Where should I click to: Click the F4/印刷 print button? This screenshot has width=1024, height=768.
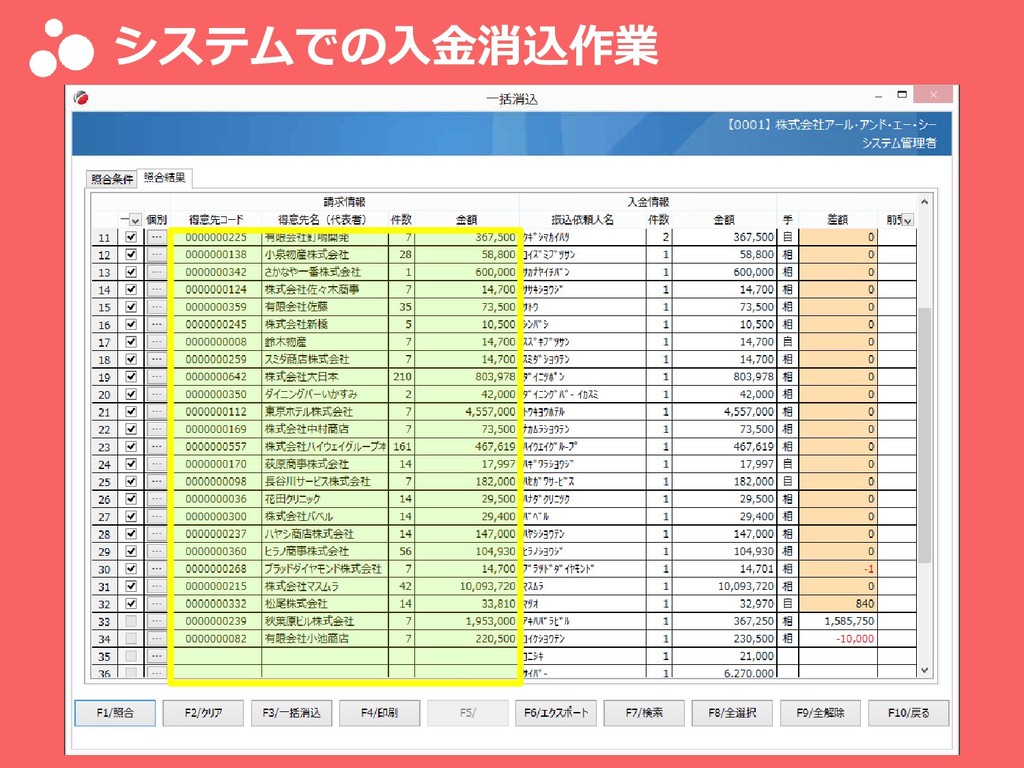click(x=379, y=713)
